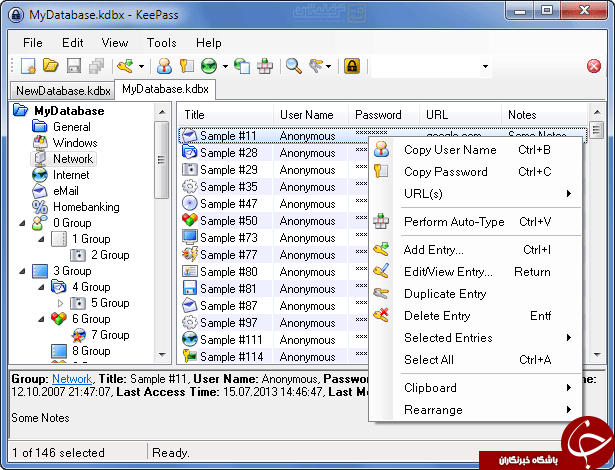Image resolution: width=615 pixels, height=470 pixels.
Task: Click the Copy URL to clipboard icon
Action: tap(242, 66)
